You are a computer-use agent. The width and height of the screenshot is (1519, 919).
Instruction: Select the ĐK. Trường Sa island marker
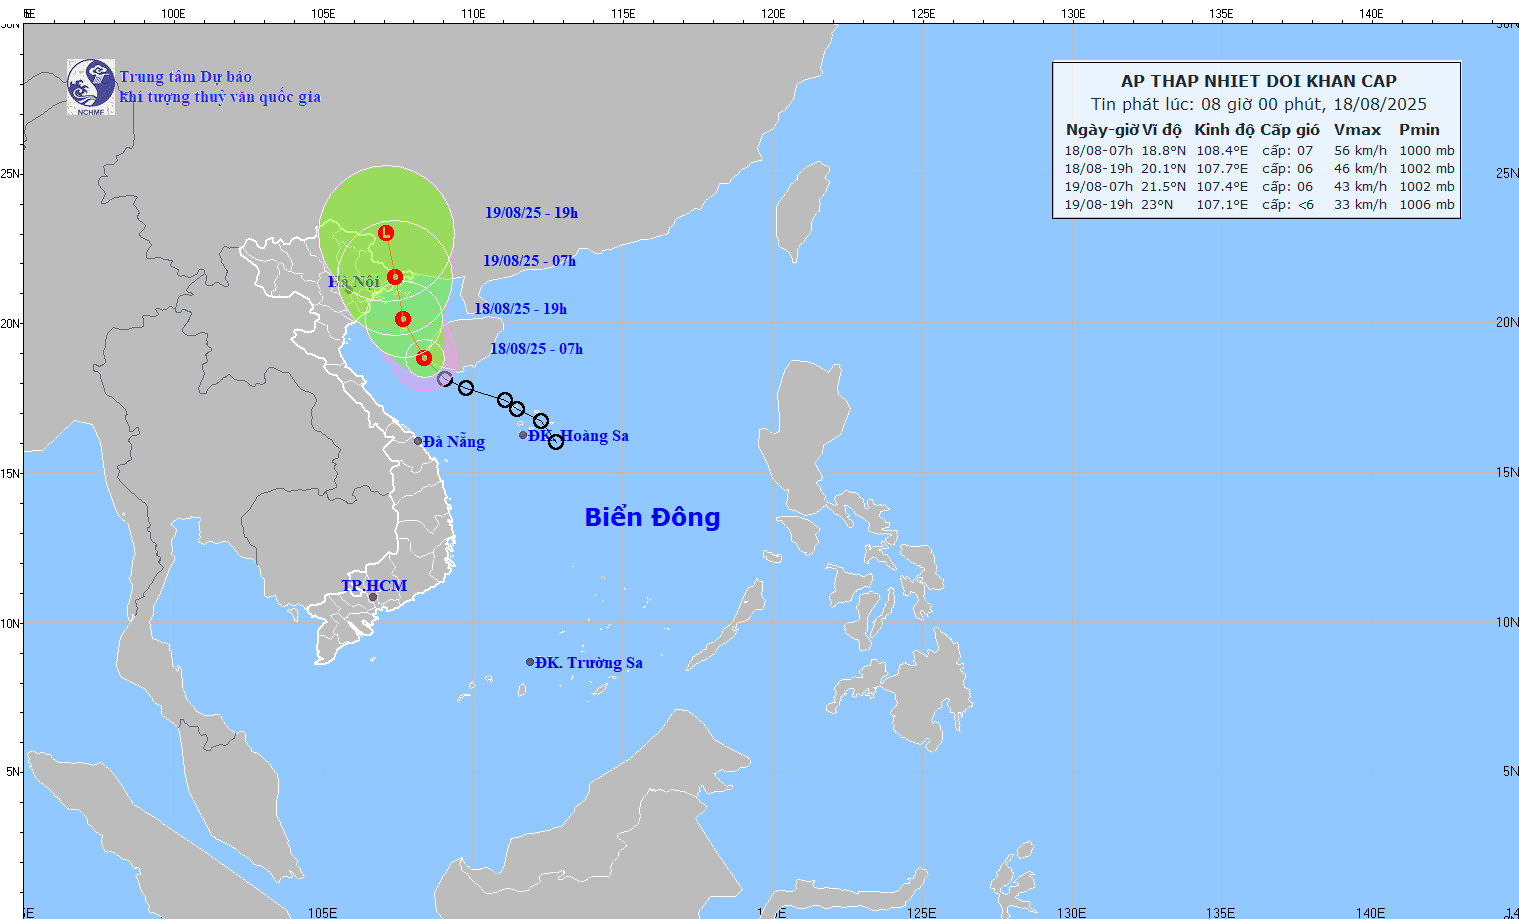[x=530, y=661]
